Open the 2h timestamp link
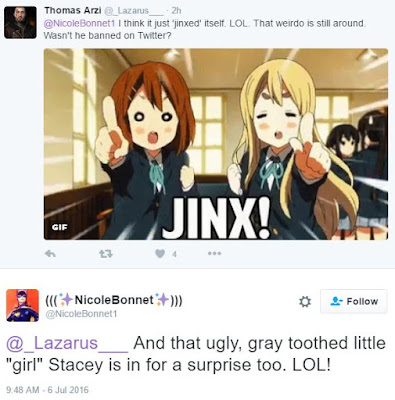This screenshot has height=400, width=395. tap(176, 11)
